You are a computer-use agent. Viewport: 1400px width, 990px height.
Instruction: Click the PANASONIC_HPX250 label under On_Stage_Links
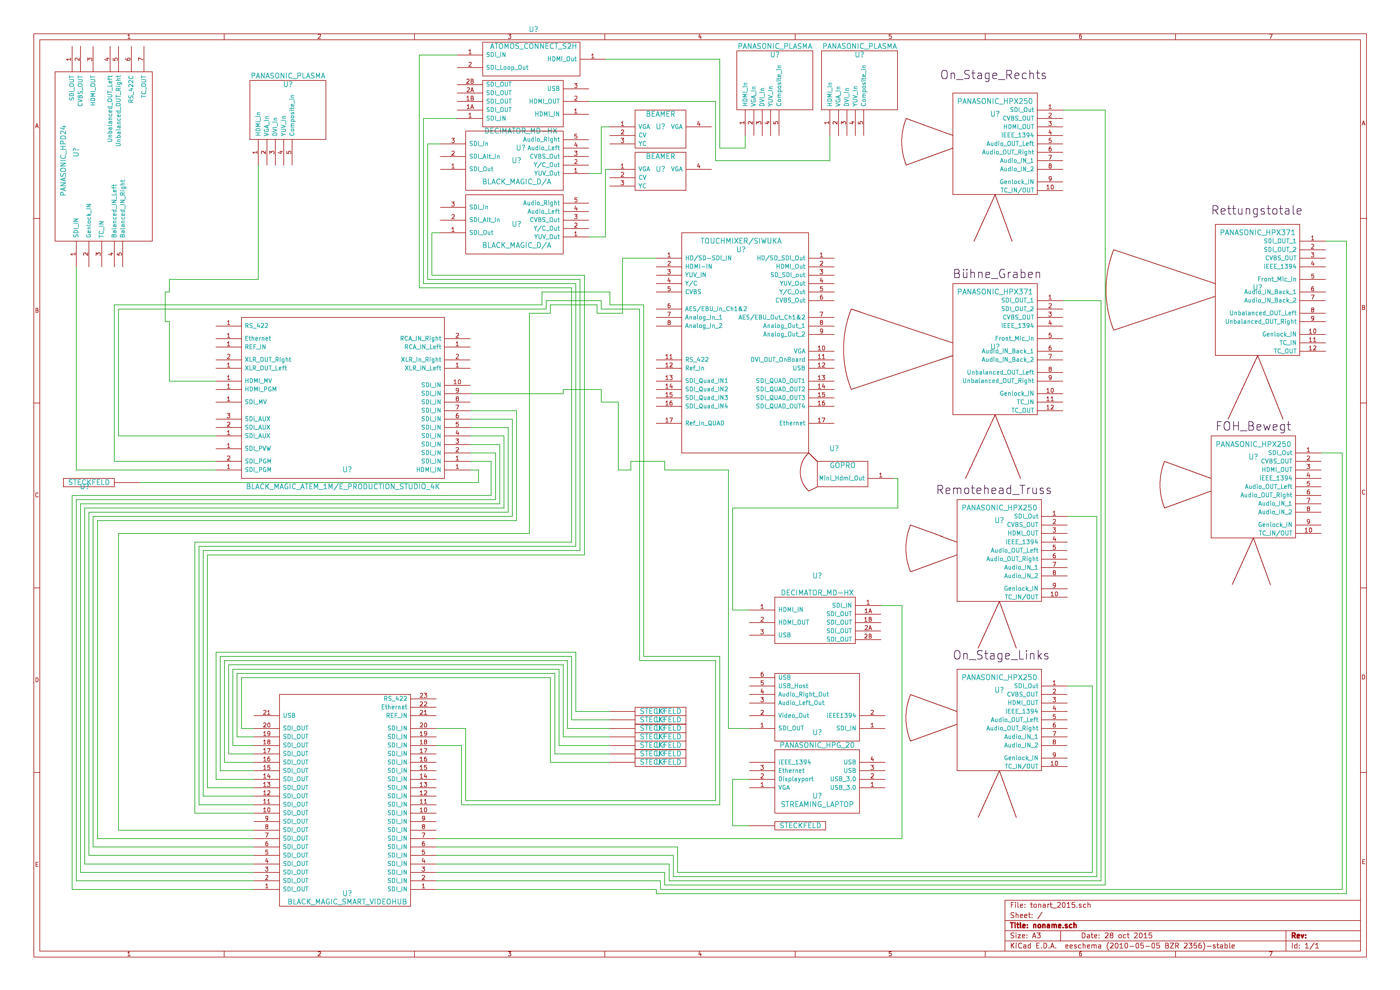pyautogui.click(x=999, y=677)
